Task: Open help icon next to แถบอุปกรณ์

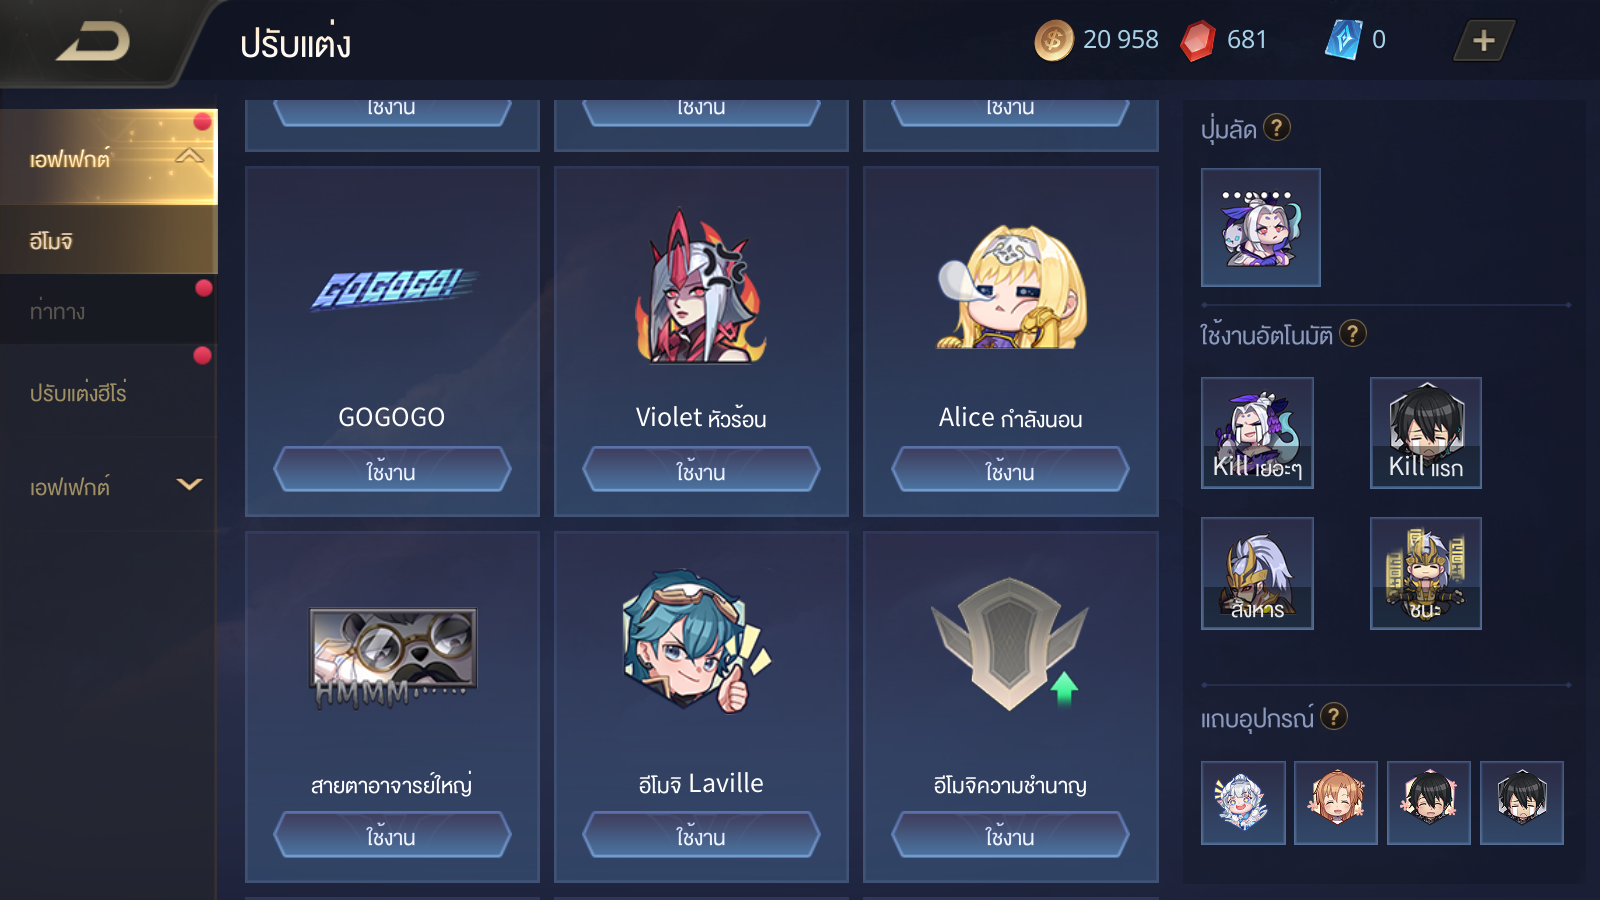Action: click(x=1334, y=716)
